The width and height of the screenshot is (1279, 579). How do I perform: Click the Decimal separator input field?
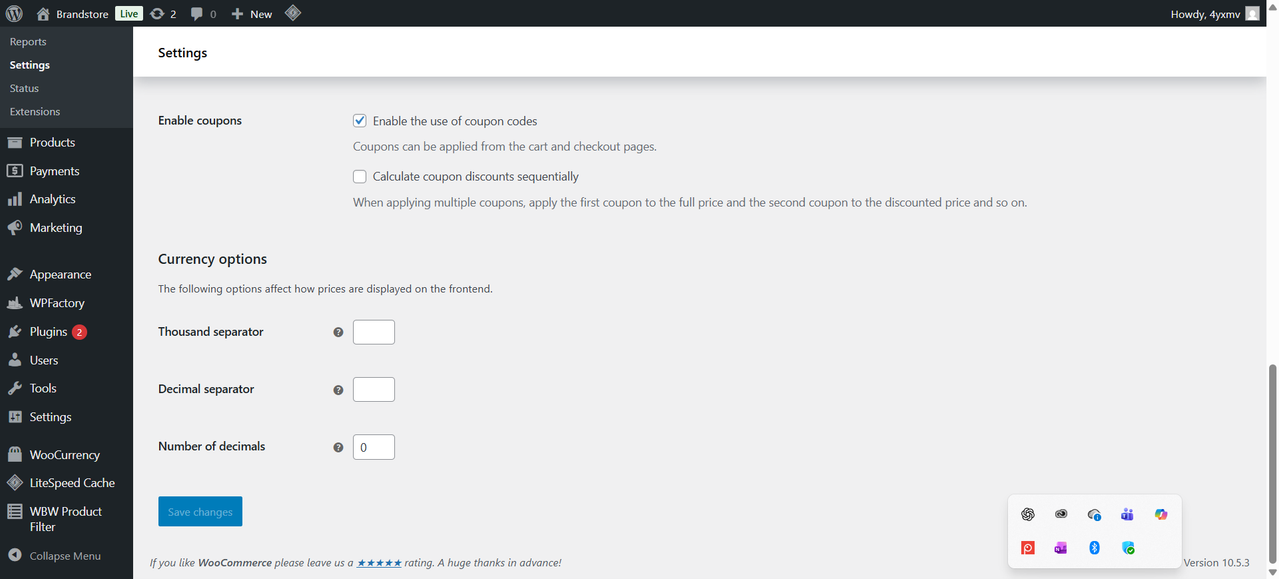click(374, 389)
